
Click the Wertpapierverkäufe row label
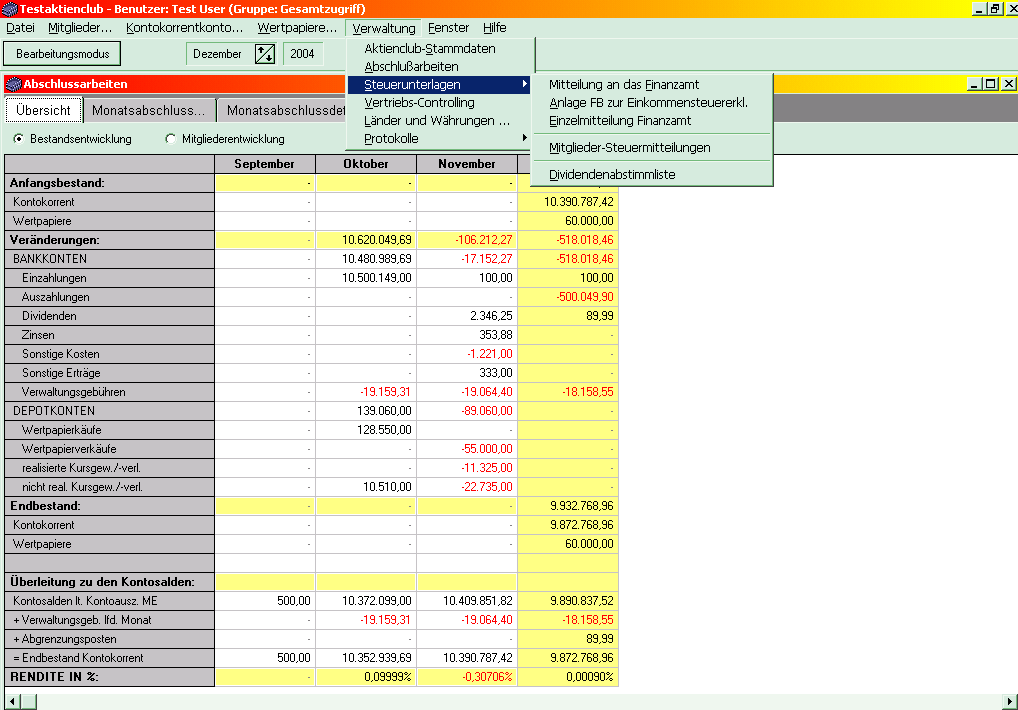110,449
